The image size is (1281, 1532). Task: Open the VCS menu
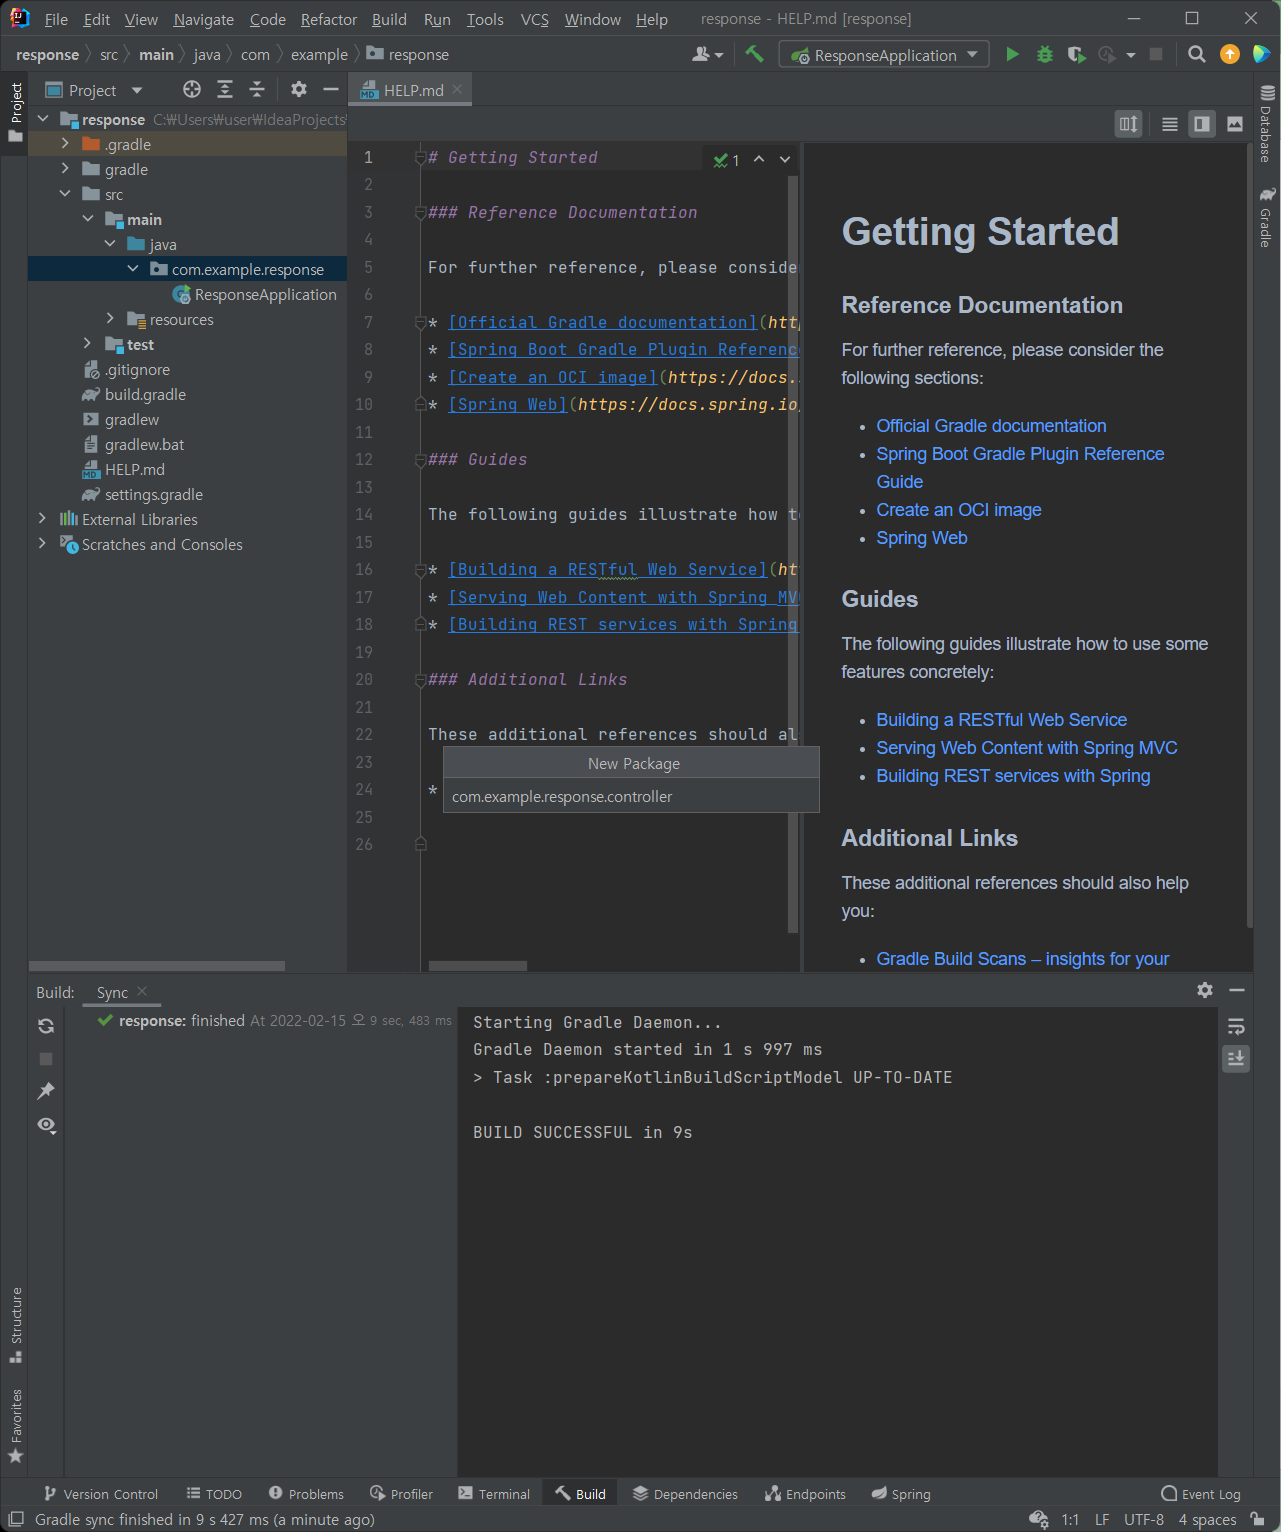click(x=534, y=19)
